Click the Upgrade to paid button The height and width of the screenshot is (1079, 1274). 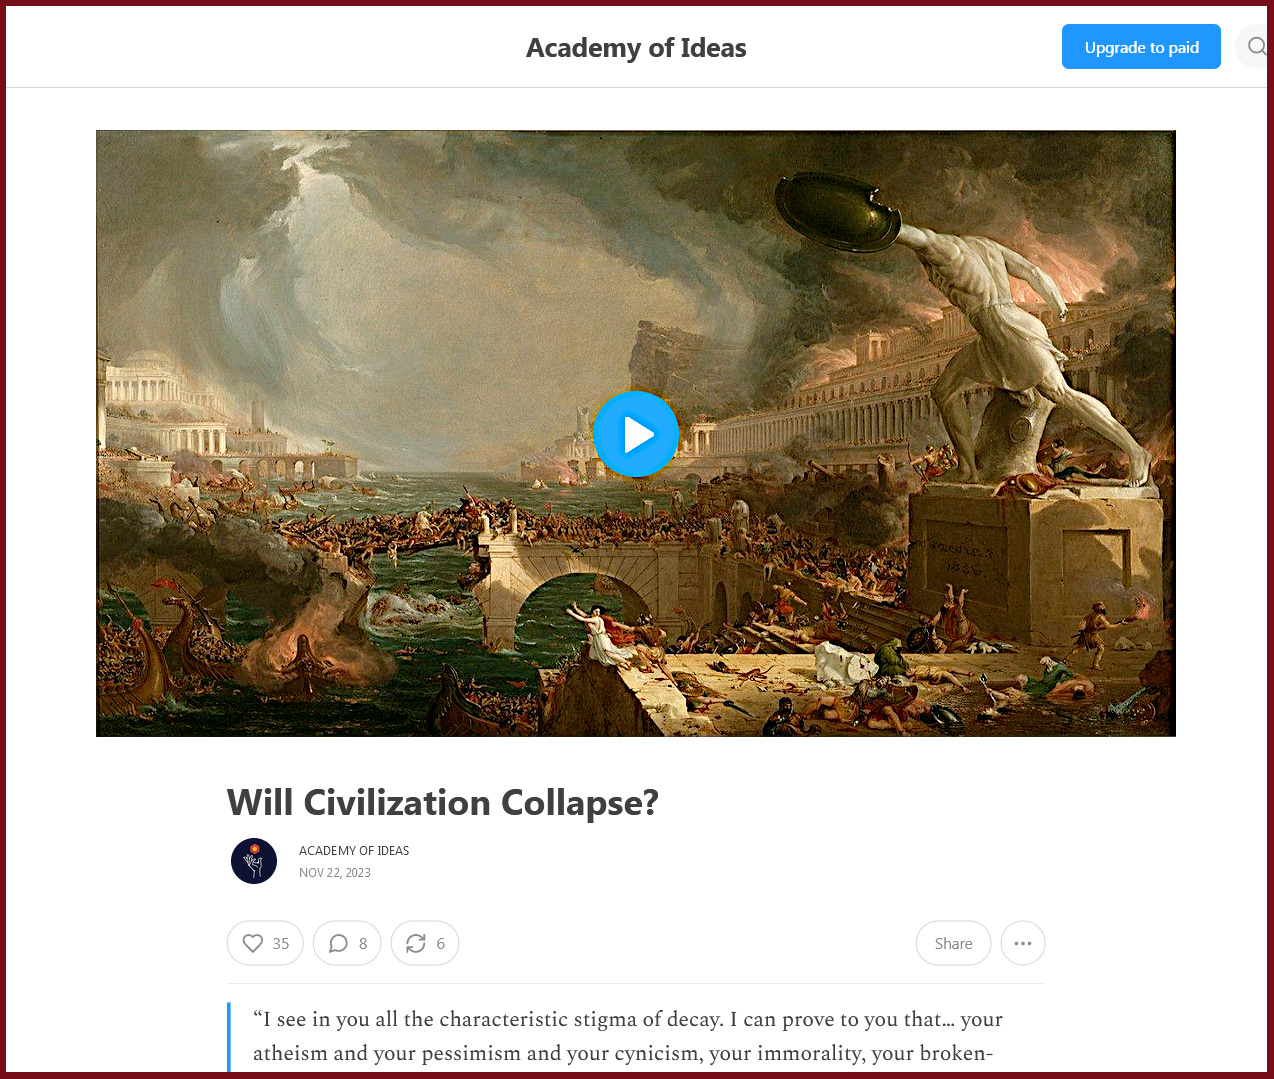[x=1141, y=47]
